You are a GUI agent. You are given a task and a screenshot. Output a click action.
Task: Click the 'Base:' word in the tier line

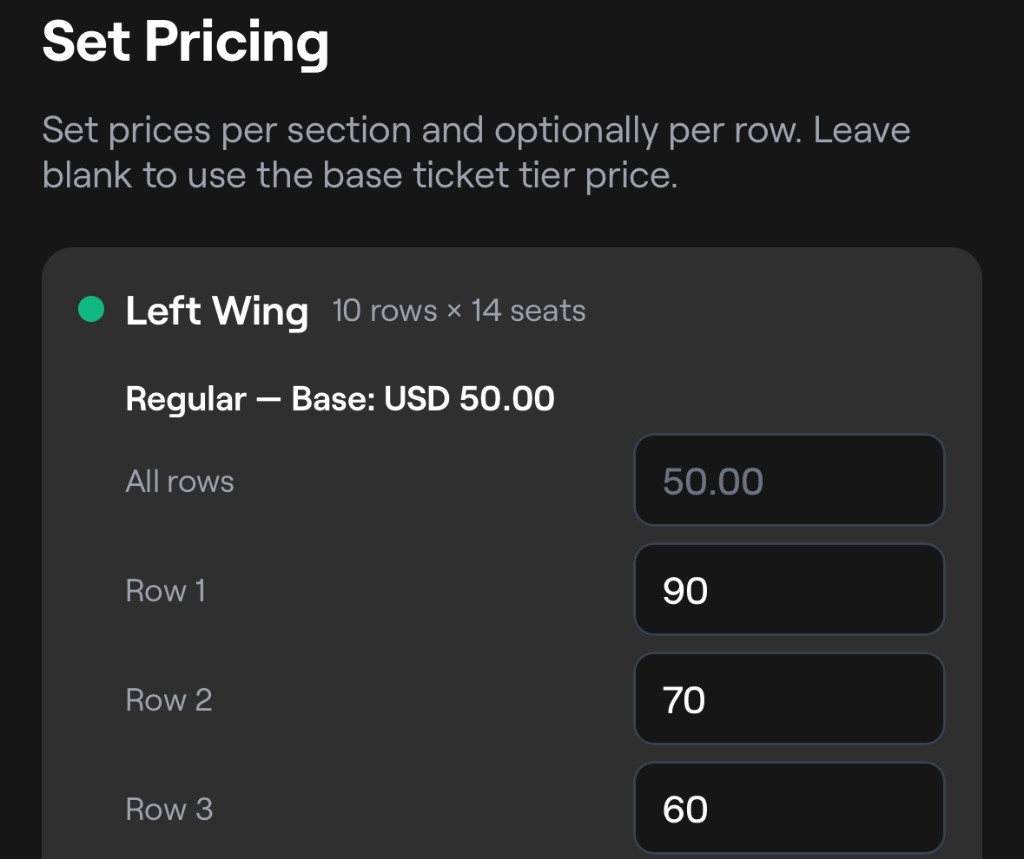click(333, 399)
